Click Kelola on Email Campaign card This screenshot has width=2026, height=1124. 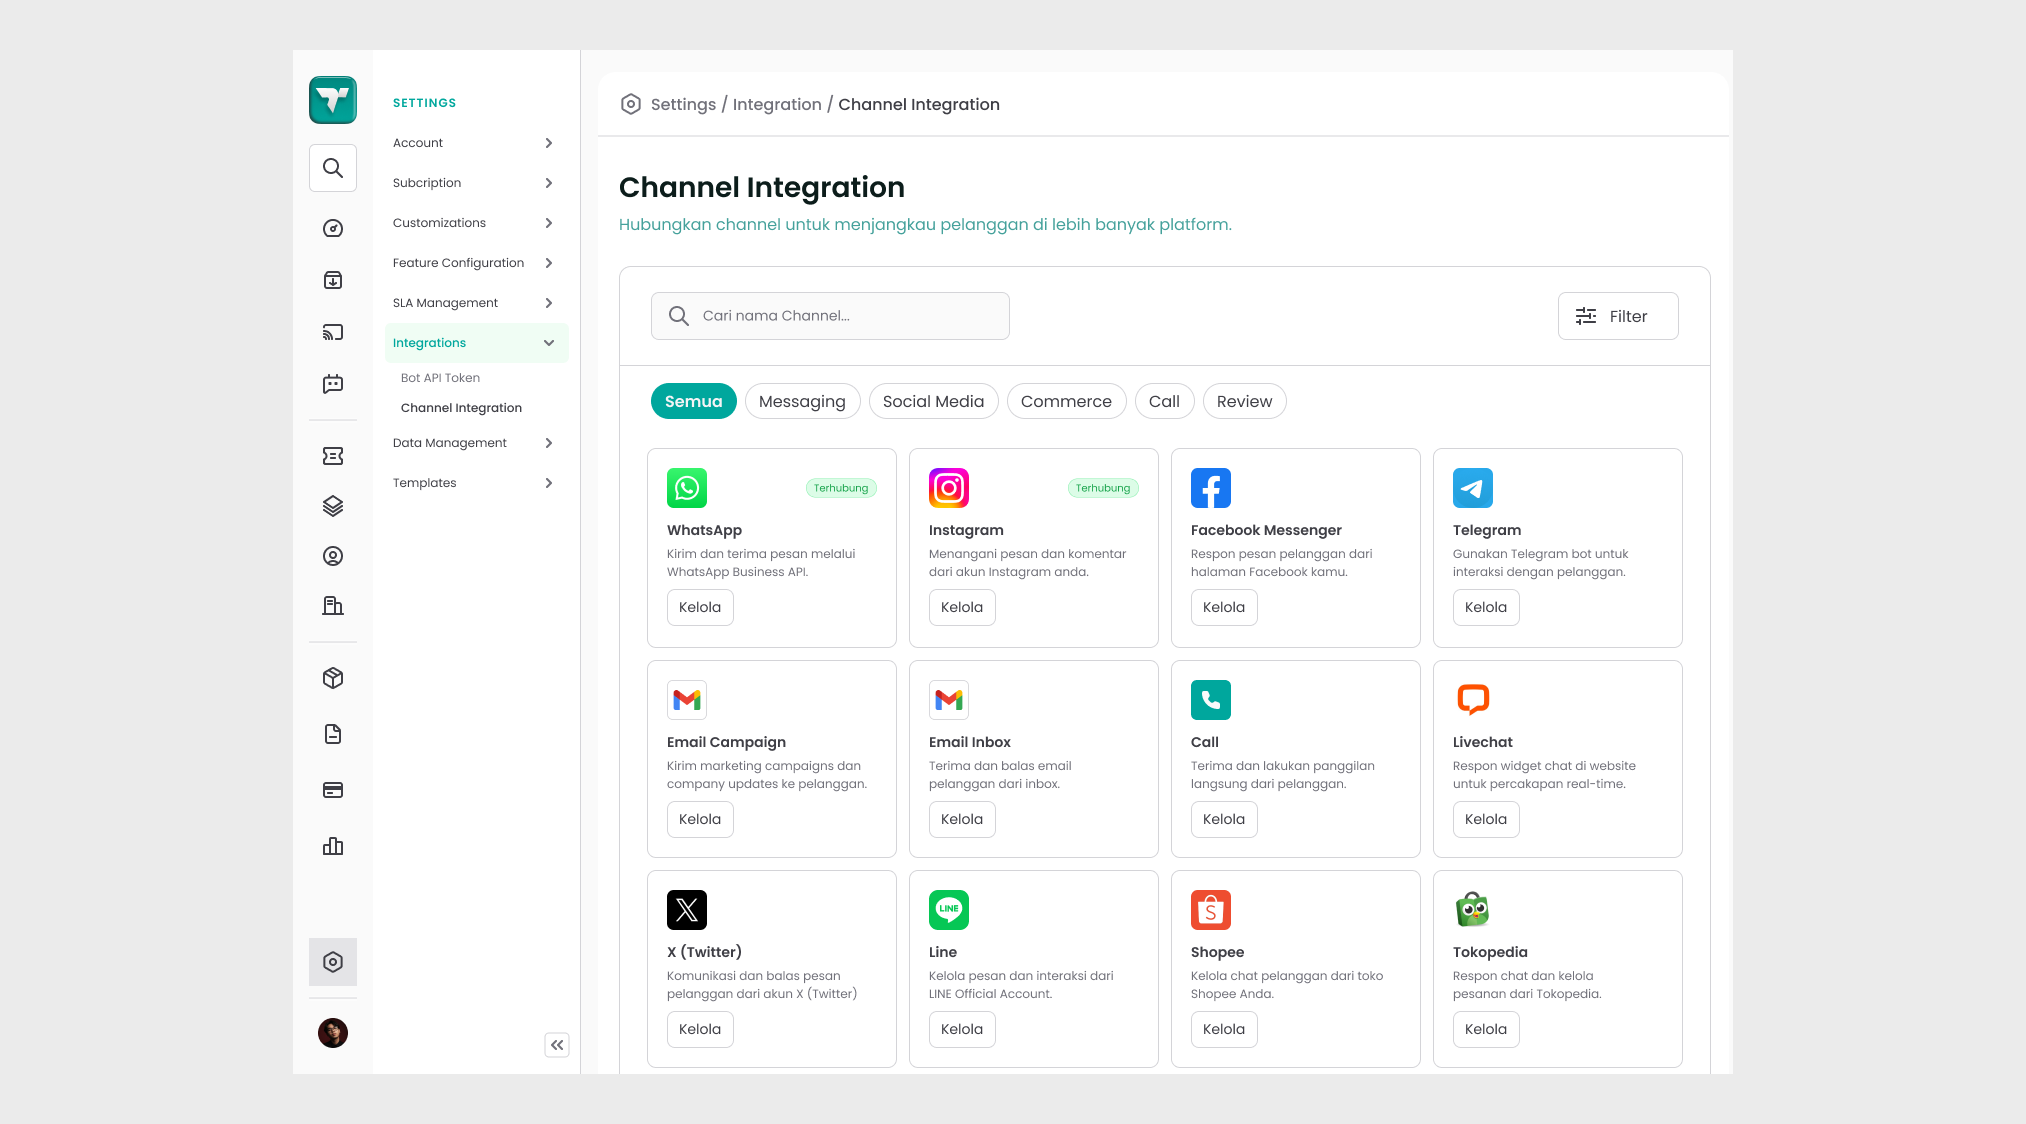point(700,819)
